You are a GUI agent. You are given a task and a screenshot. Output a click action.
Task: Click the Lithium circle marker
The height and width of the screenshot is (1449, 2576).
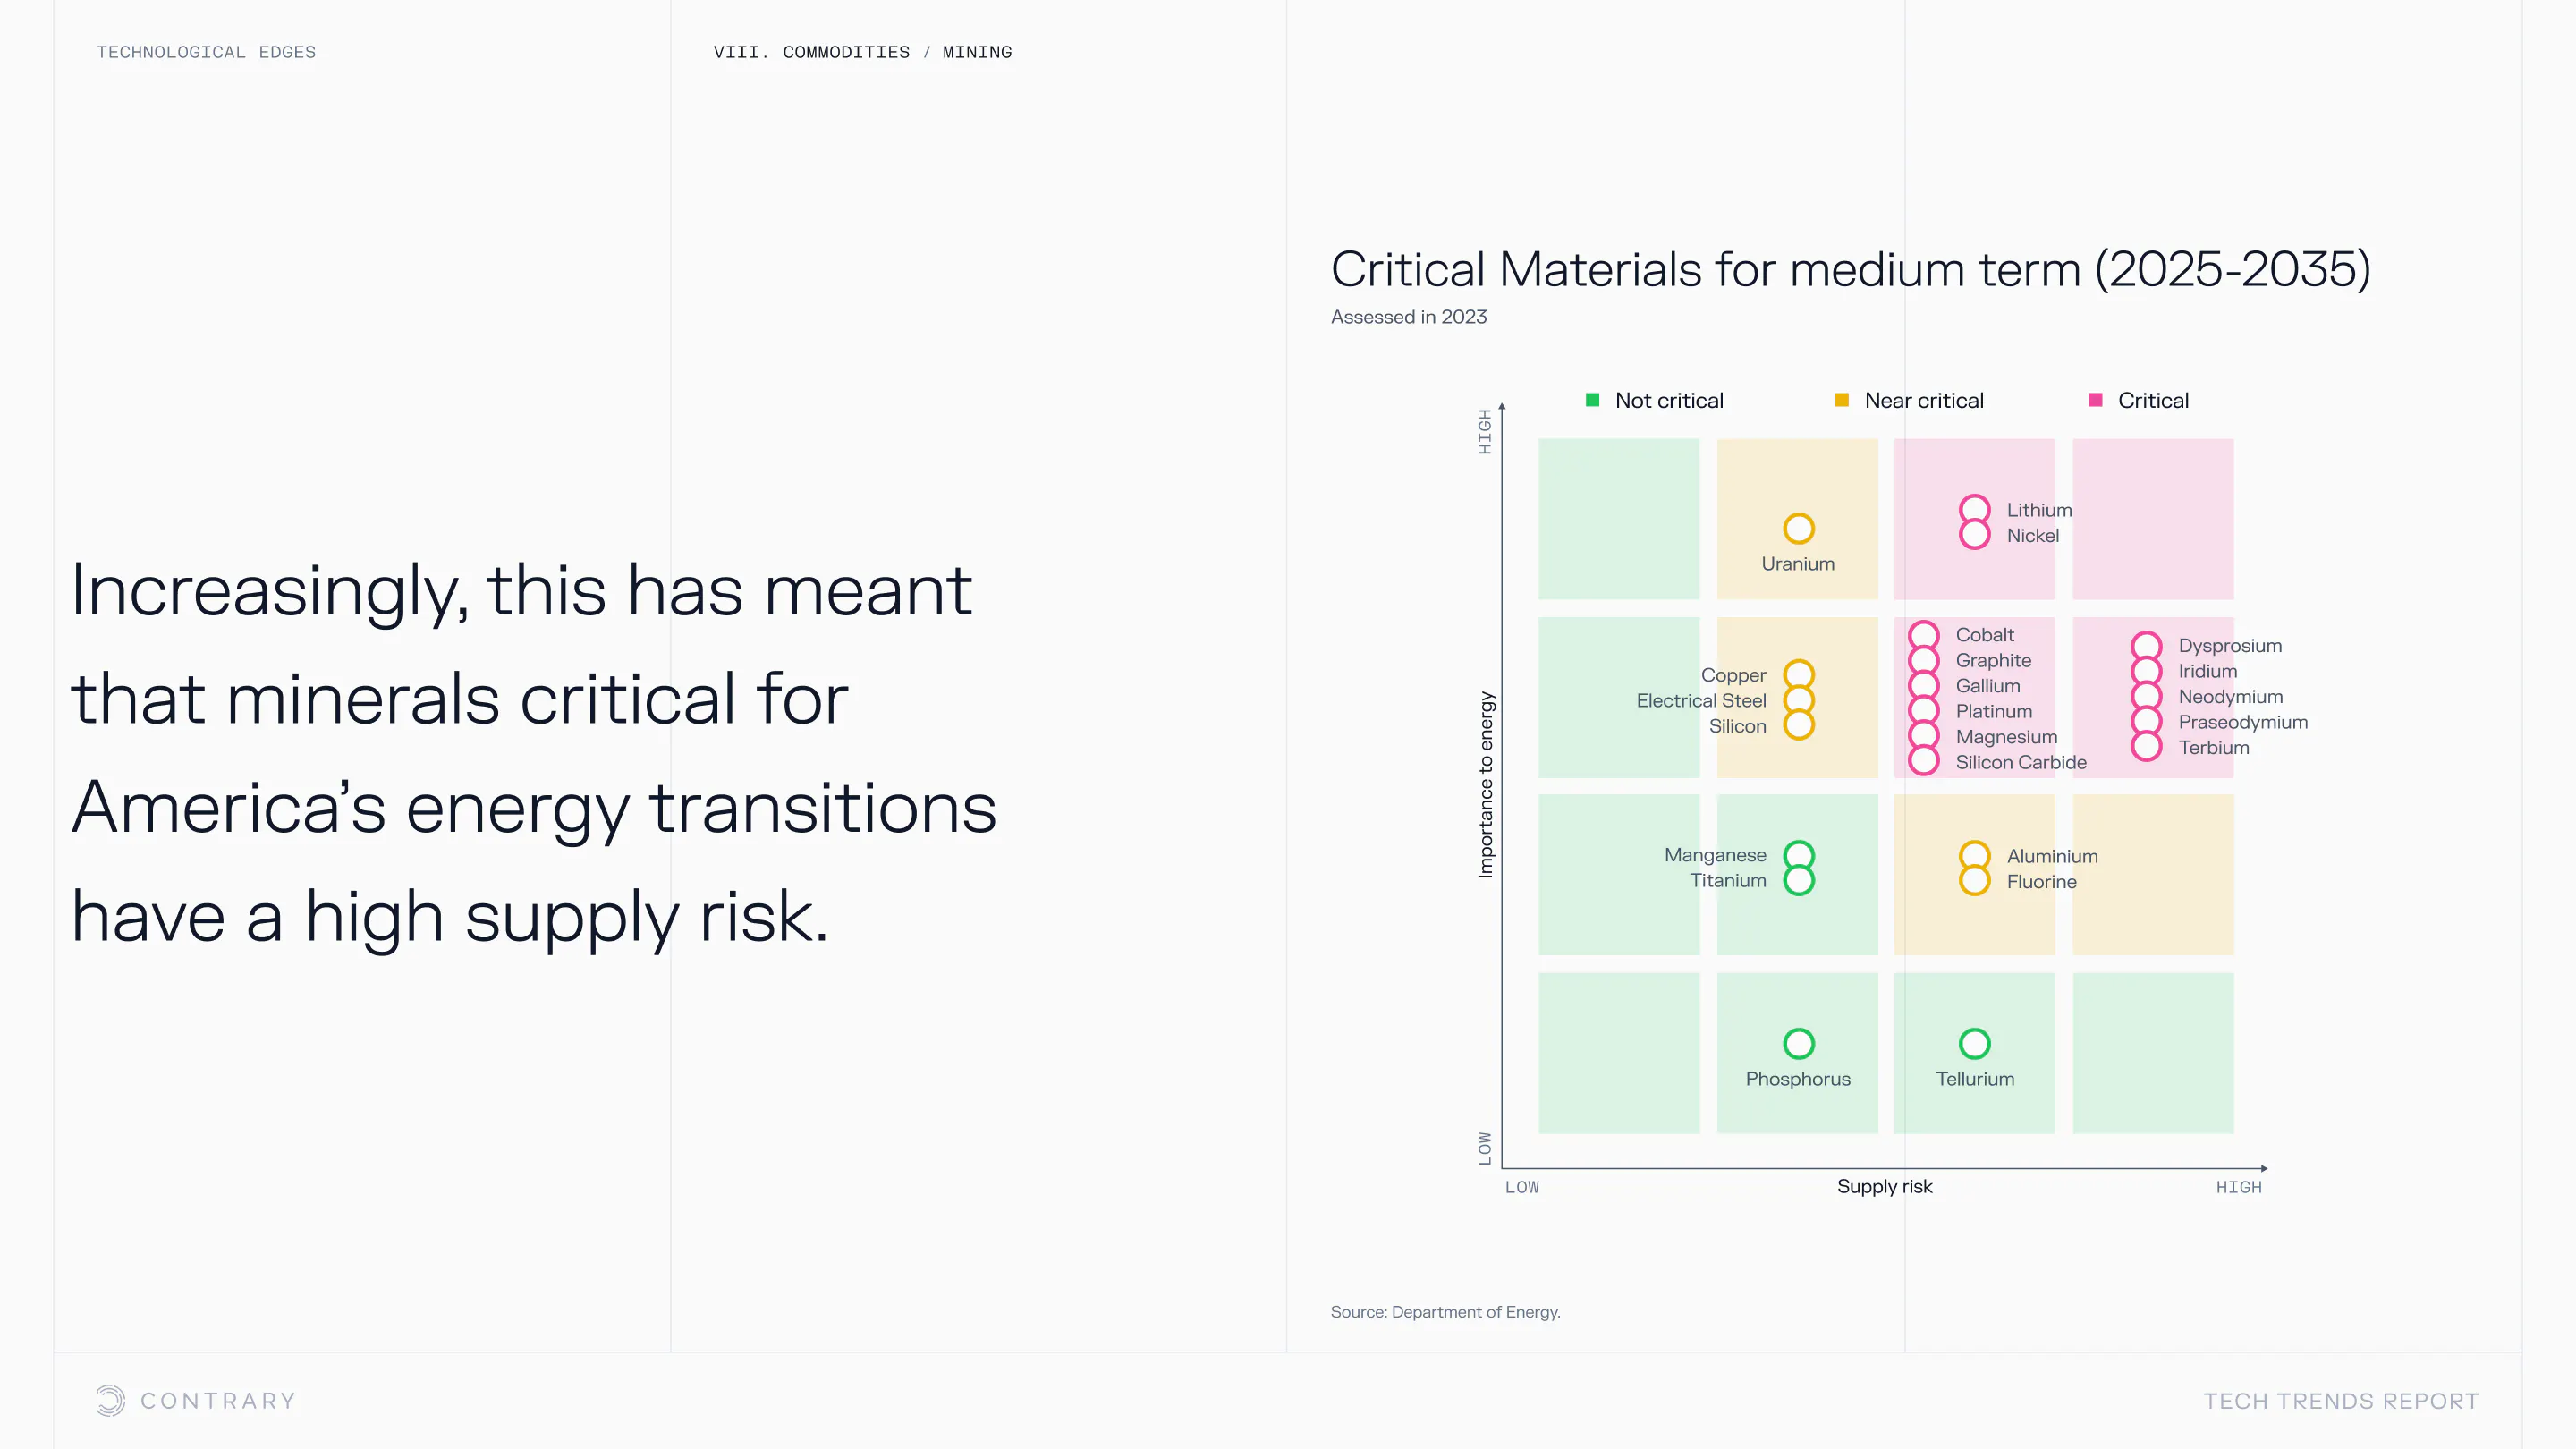pos(1974,509)
